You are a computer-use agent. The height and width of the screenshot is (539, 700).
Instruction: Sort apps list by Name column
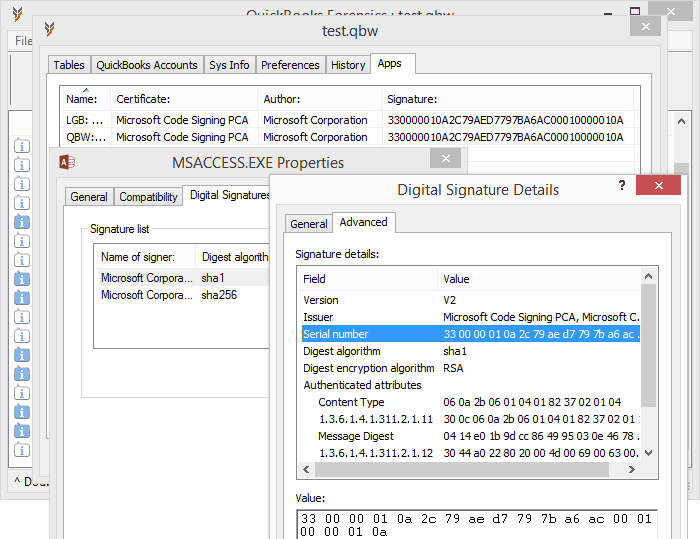coord(85,99)
